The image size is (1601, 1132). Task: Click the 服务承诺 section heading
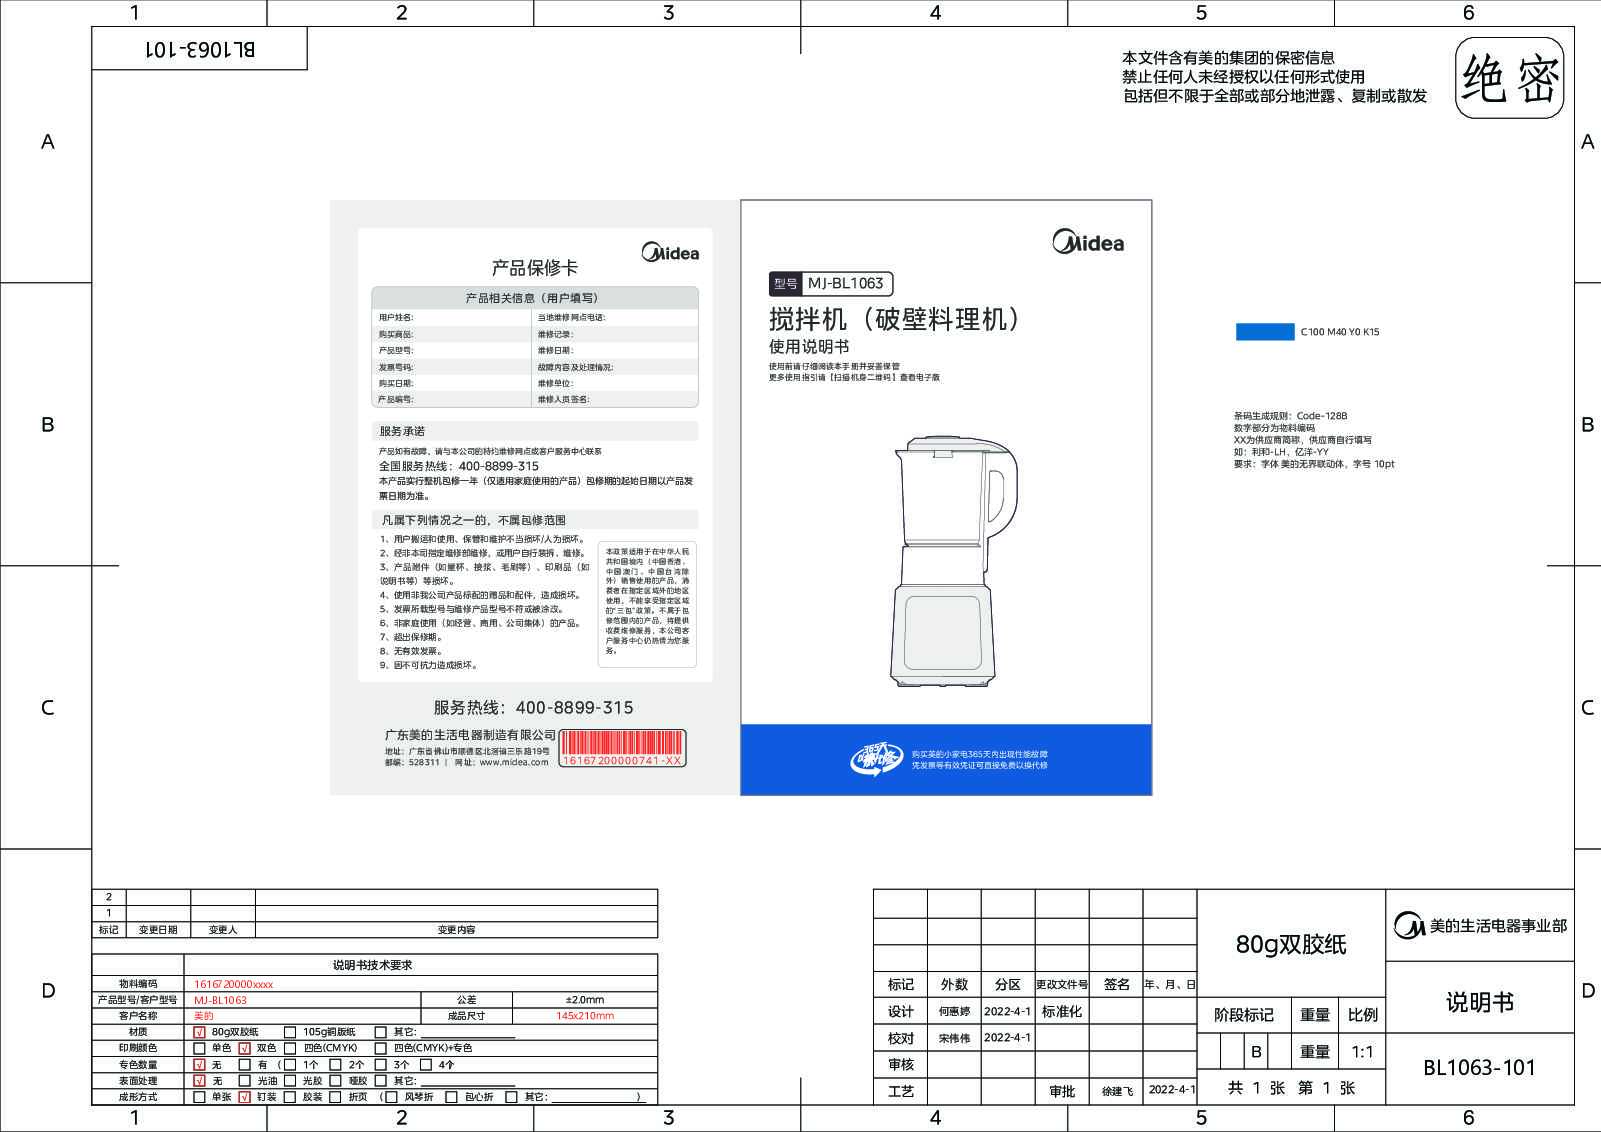[402, 431]
